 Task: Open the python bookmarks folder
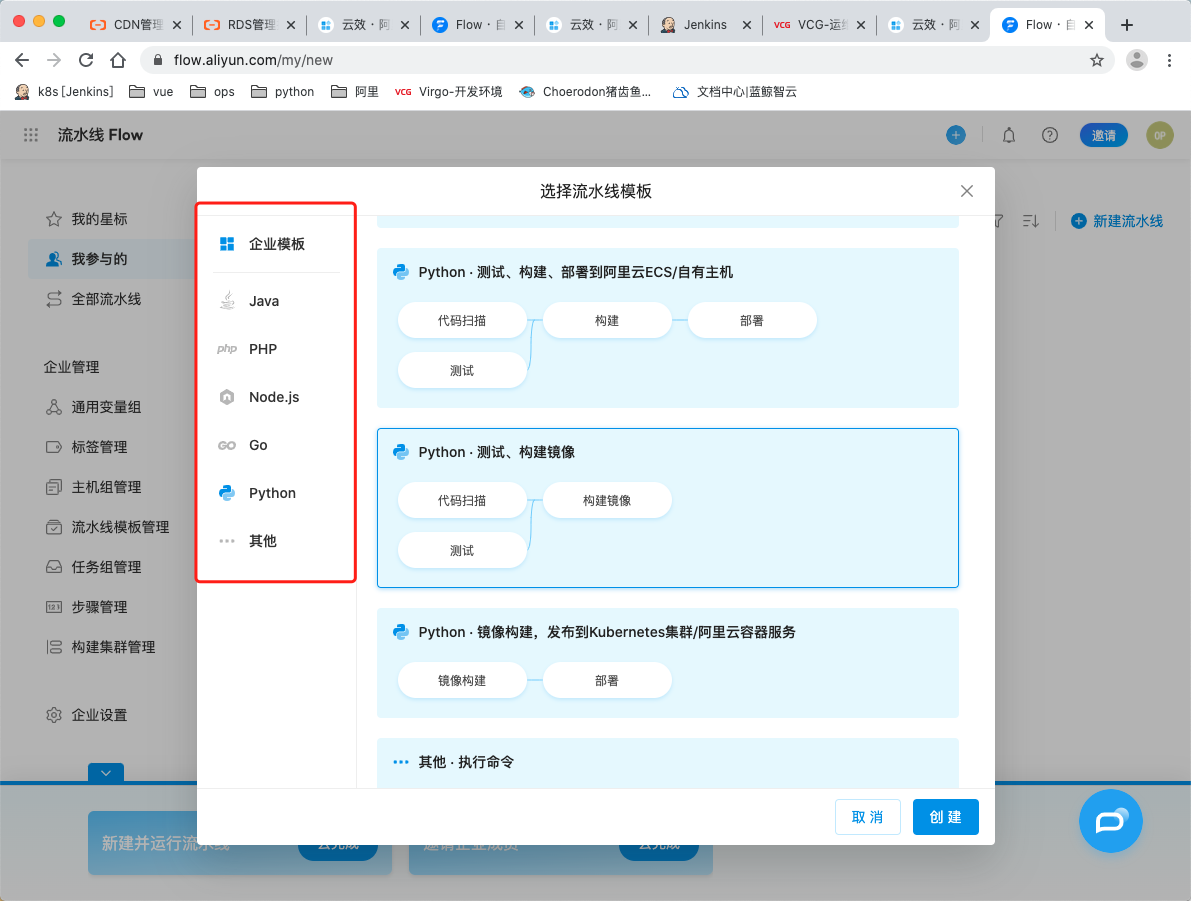[283, 92]
